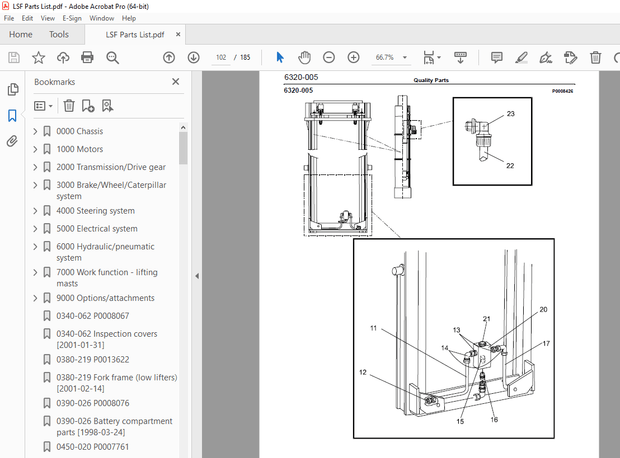The height and width of the screenshot is (458, 620).
Task: Go to next page arrow
Action: [193, 58]
